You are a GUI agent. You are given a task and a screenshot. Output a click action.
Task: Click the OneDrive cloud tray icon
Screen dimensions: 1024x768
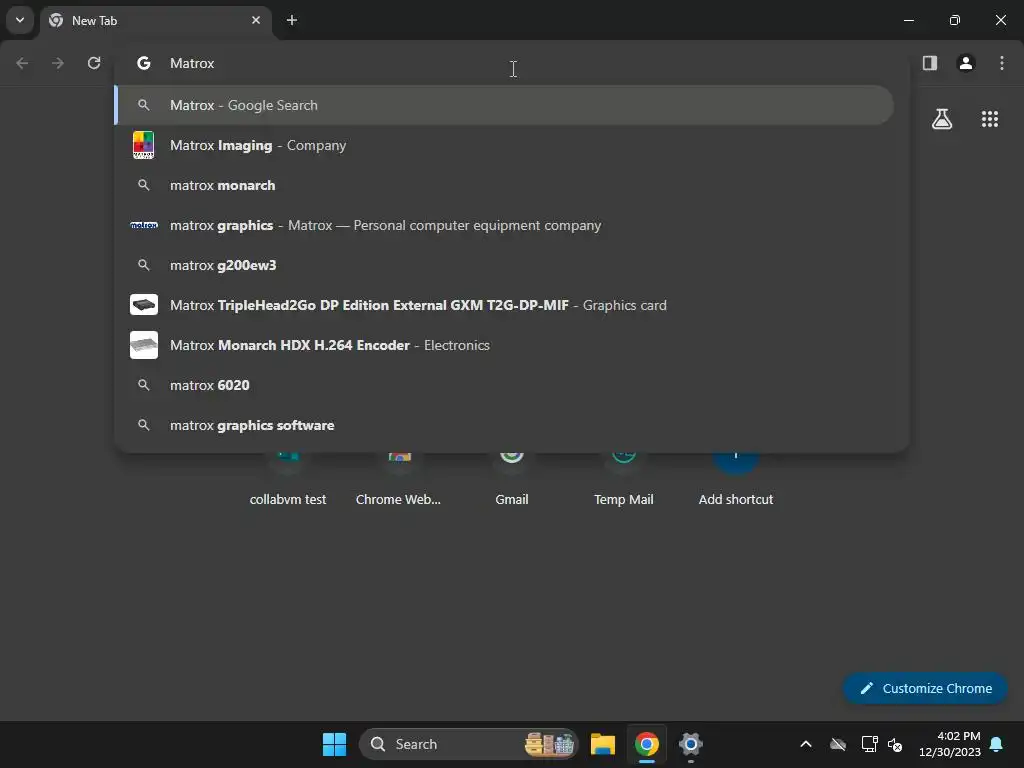point(838,744)
